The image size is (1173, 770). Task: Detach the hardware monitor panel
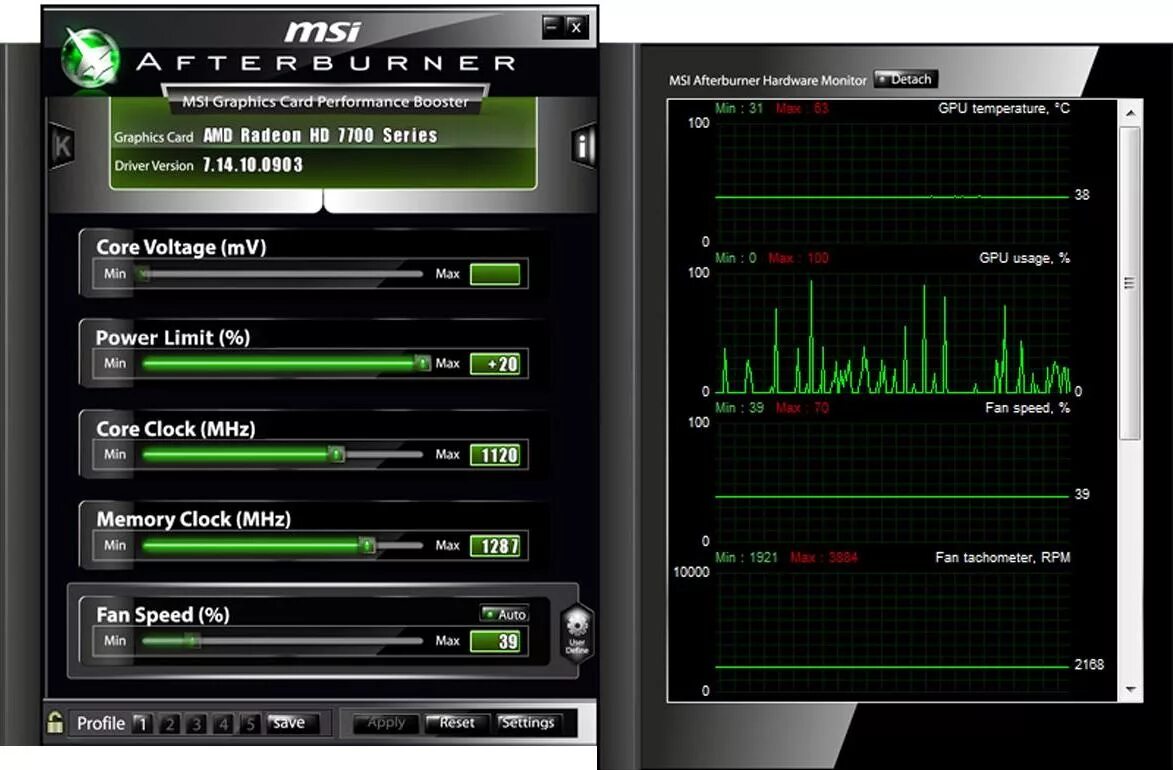pyautogui.click(x=905, y=79)
